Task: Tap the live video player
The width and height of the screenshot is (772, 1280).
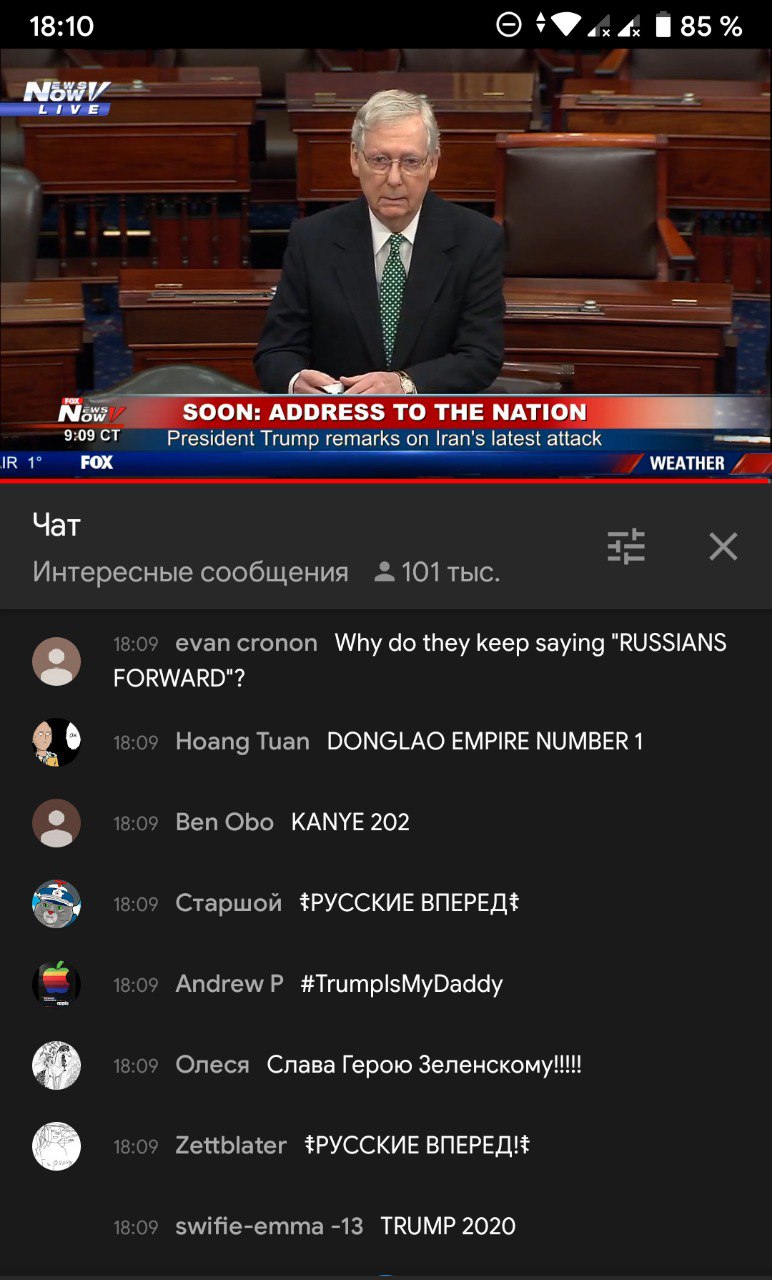Action: click(386, 264)
